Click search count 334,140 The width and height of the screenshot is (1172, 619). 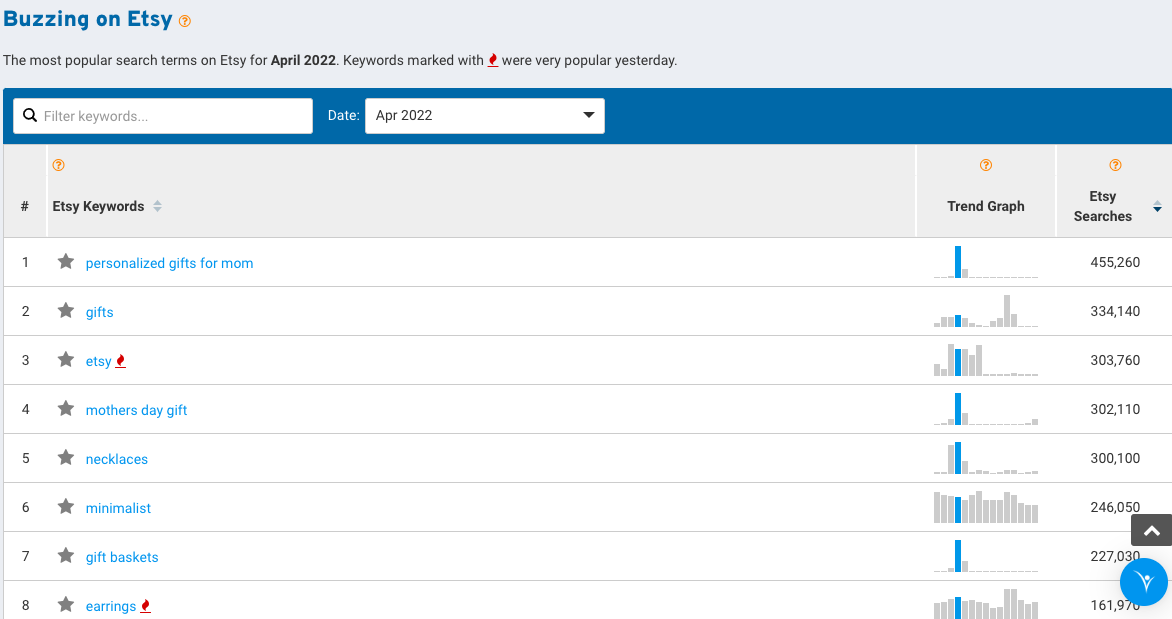1115,311
